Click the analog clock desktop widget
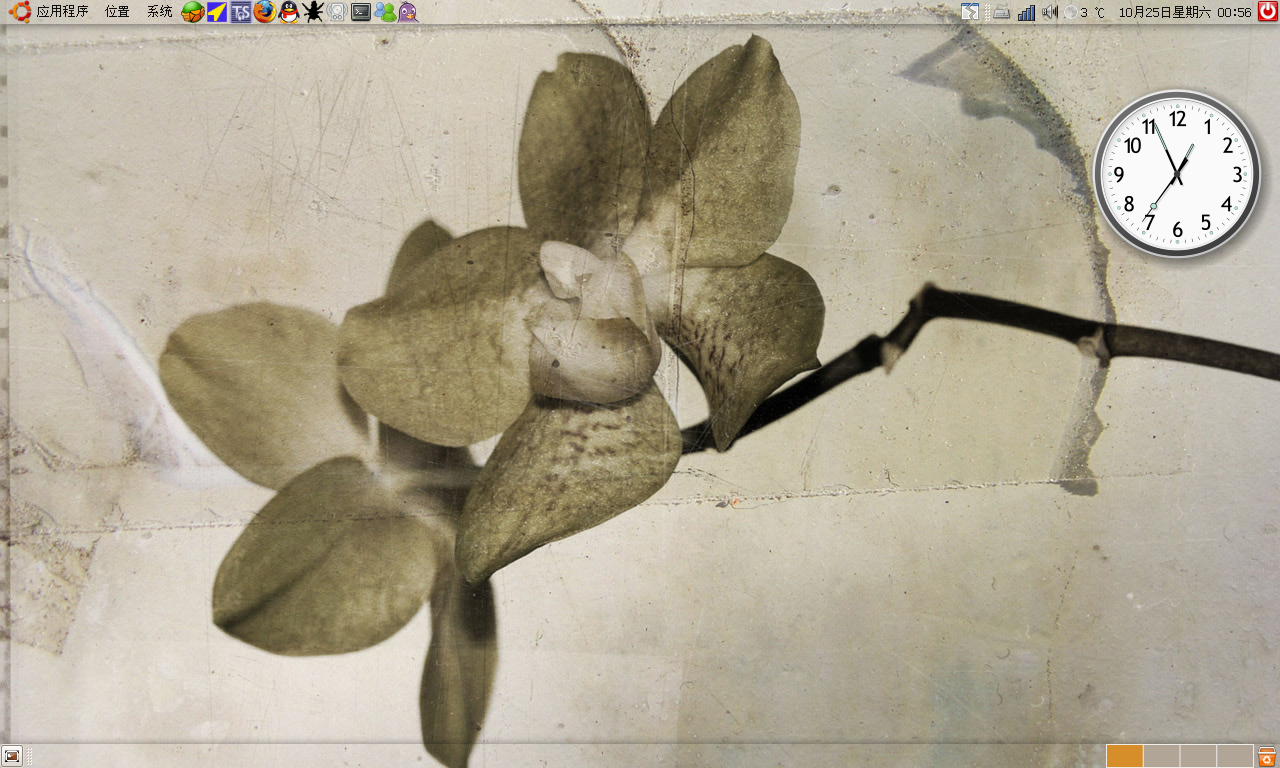 pyautogui.click(x=1177, y=174)
